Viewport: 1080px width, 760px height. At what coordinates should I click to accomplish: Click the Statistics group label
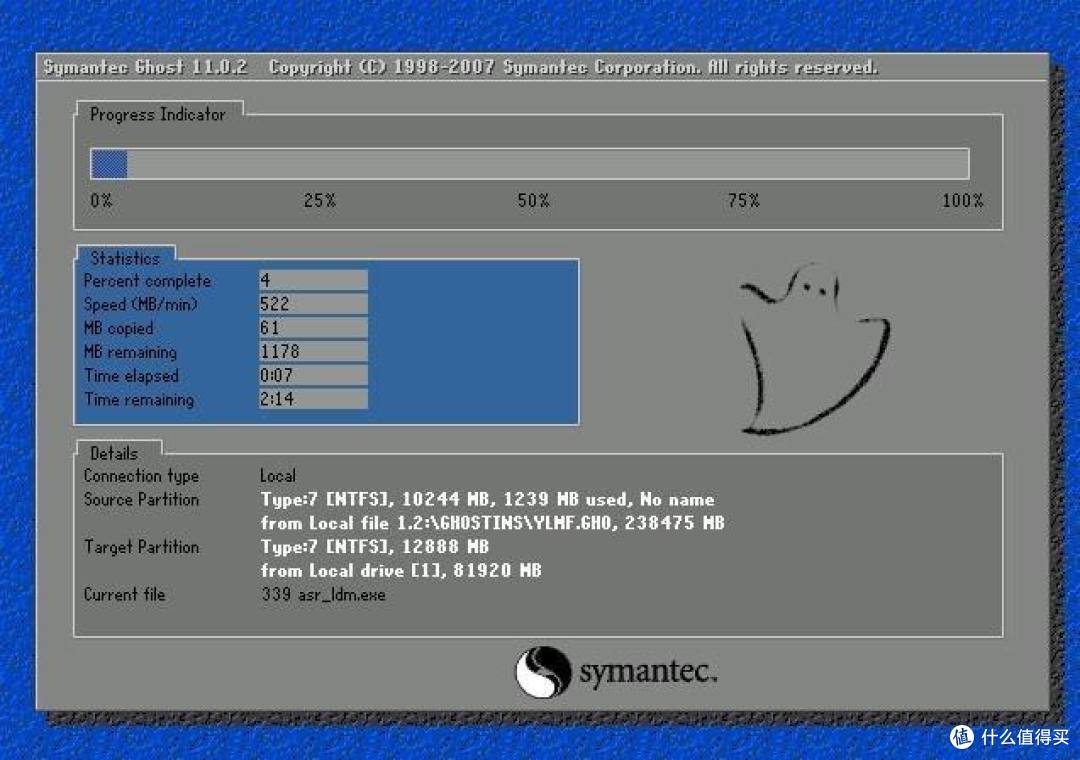pyautogui.click(x=125, y=258)
